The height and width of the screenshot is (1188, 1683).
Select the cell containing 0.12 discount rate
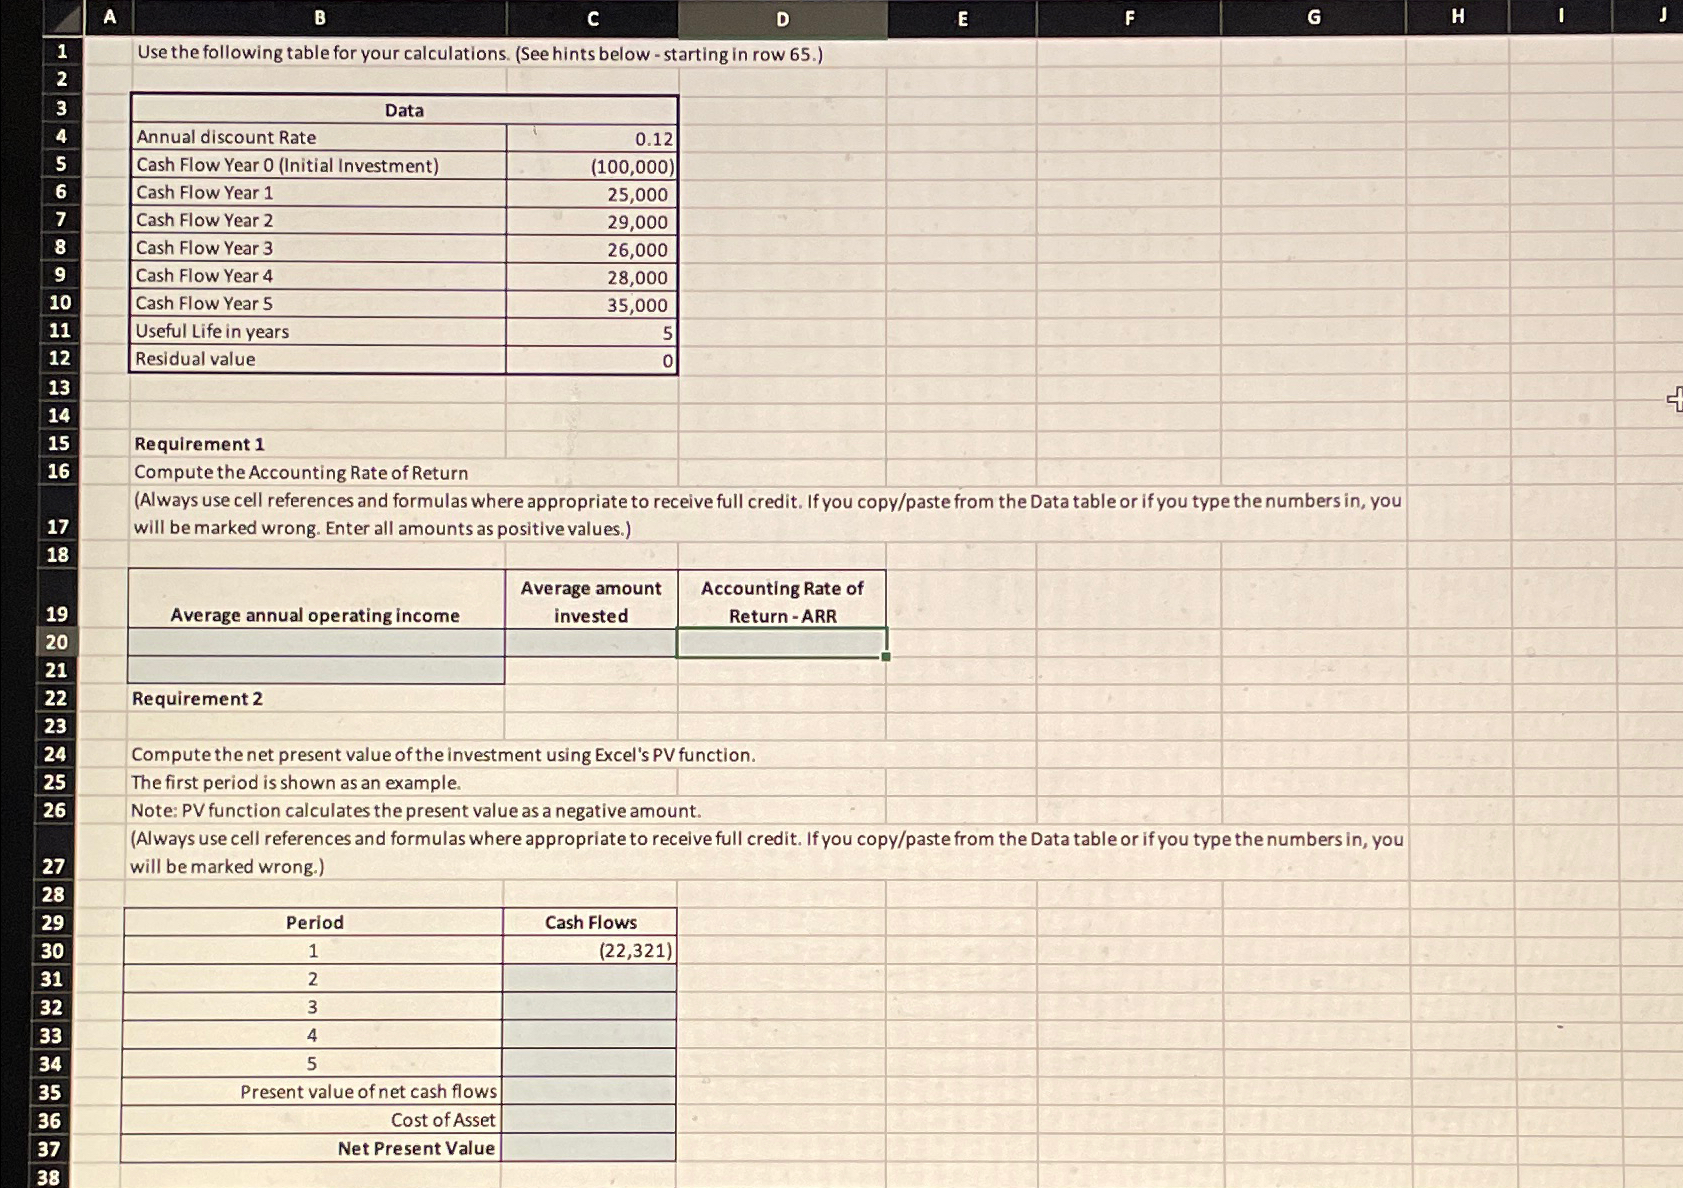coord(590,137)
